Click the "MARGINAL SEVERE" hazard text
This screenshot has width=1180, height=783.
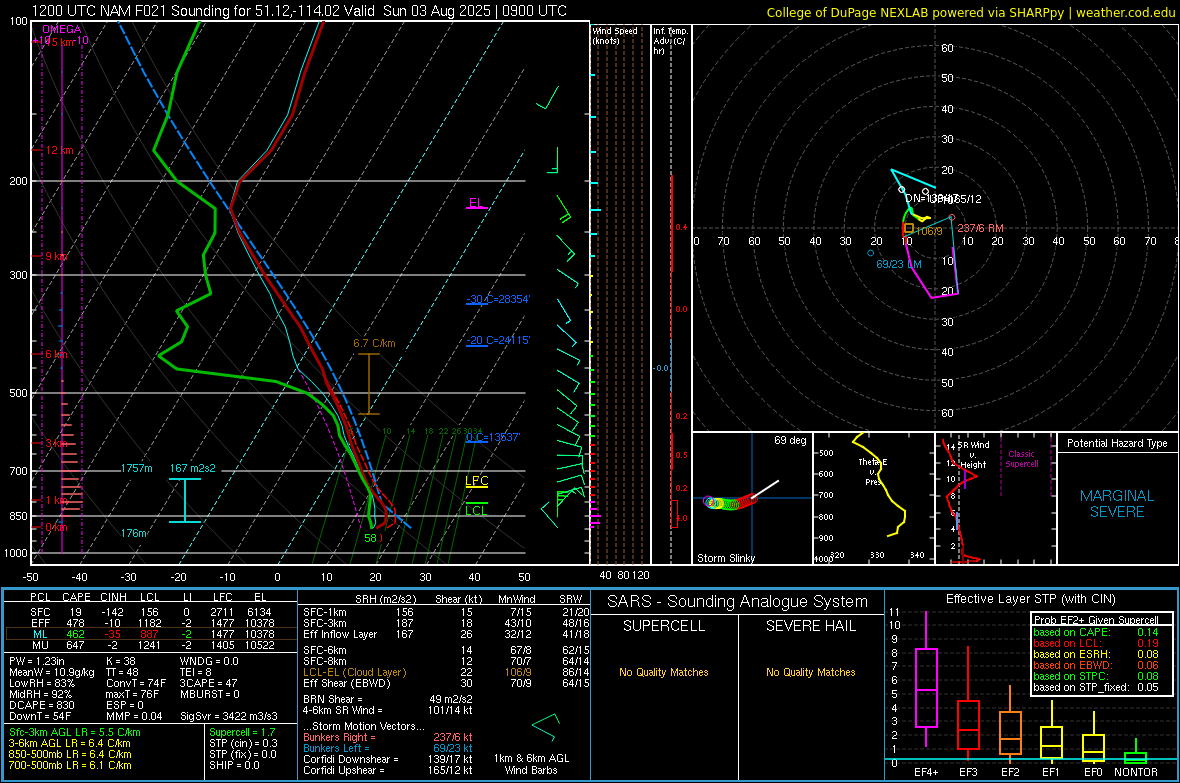(1117, 504)
